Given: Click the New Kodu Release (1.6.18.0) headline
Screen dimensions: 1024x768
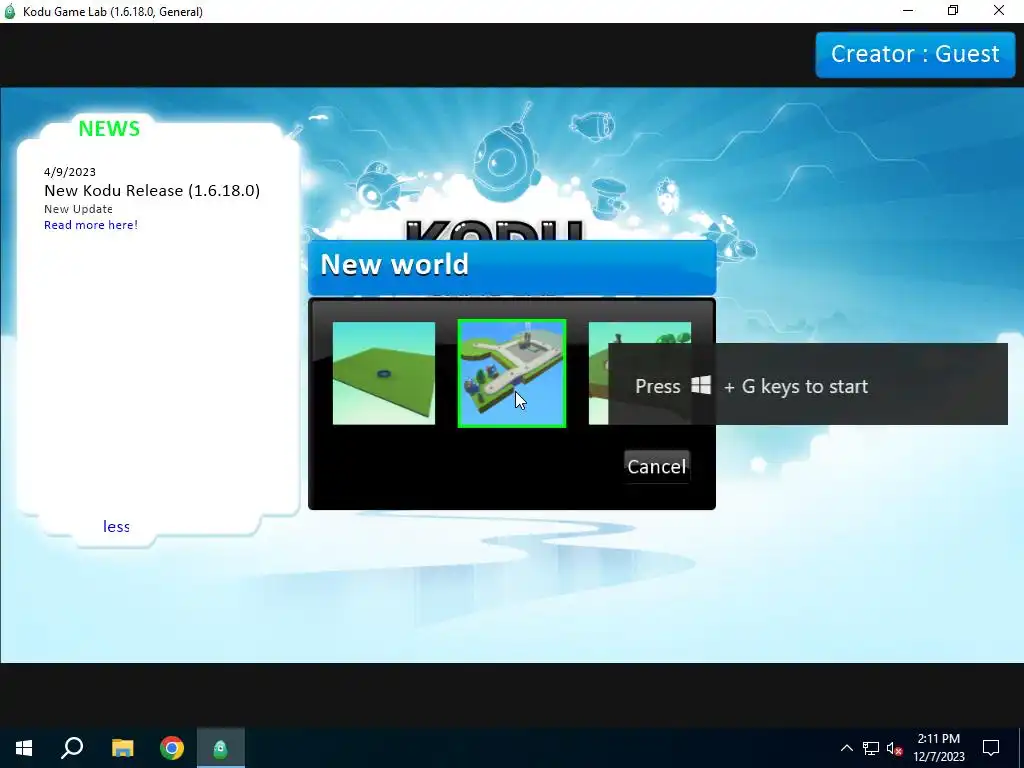Looking at the screenshot, I should [x=152, y=190].
